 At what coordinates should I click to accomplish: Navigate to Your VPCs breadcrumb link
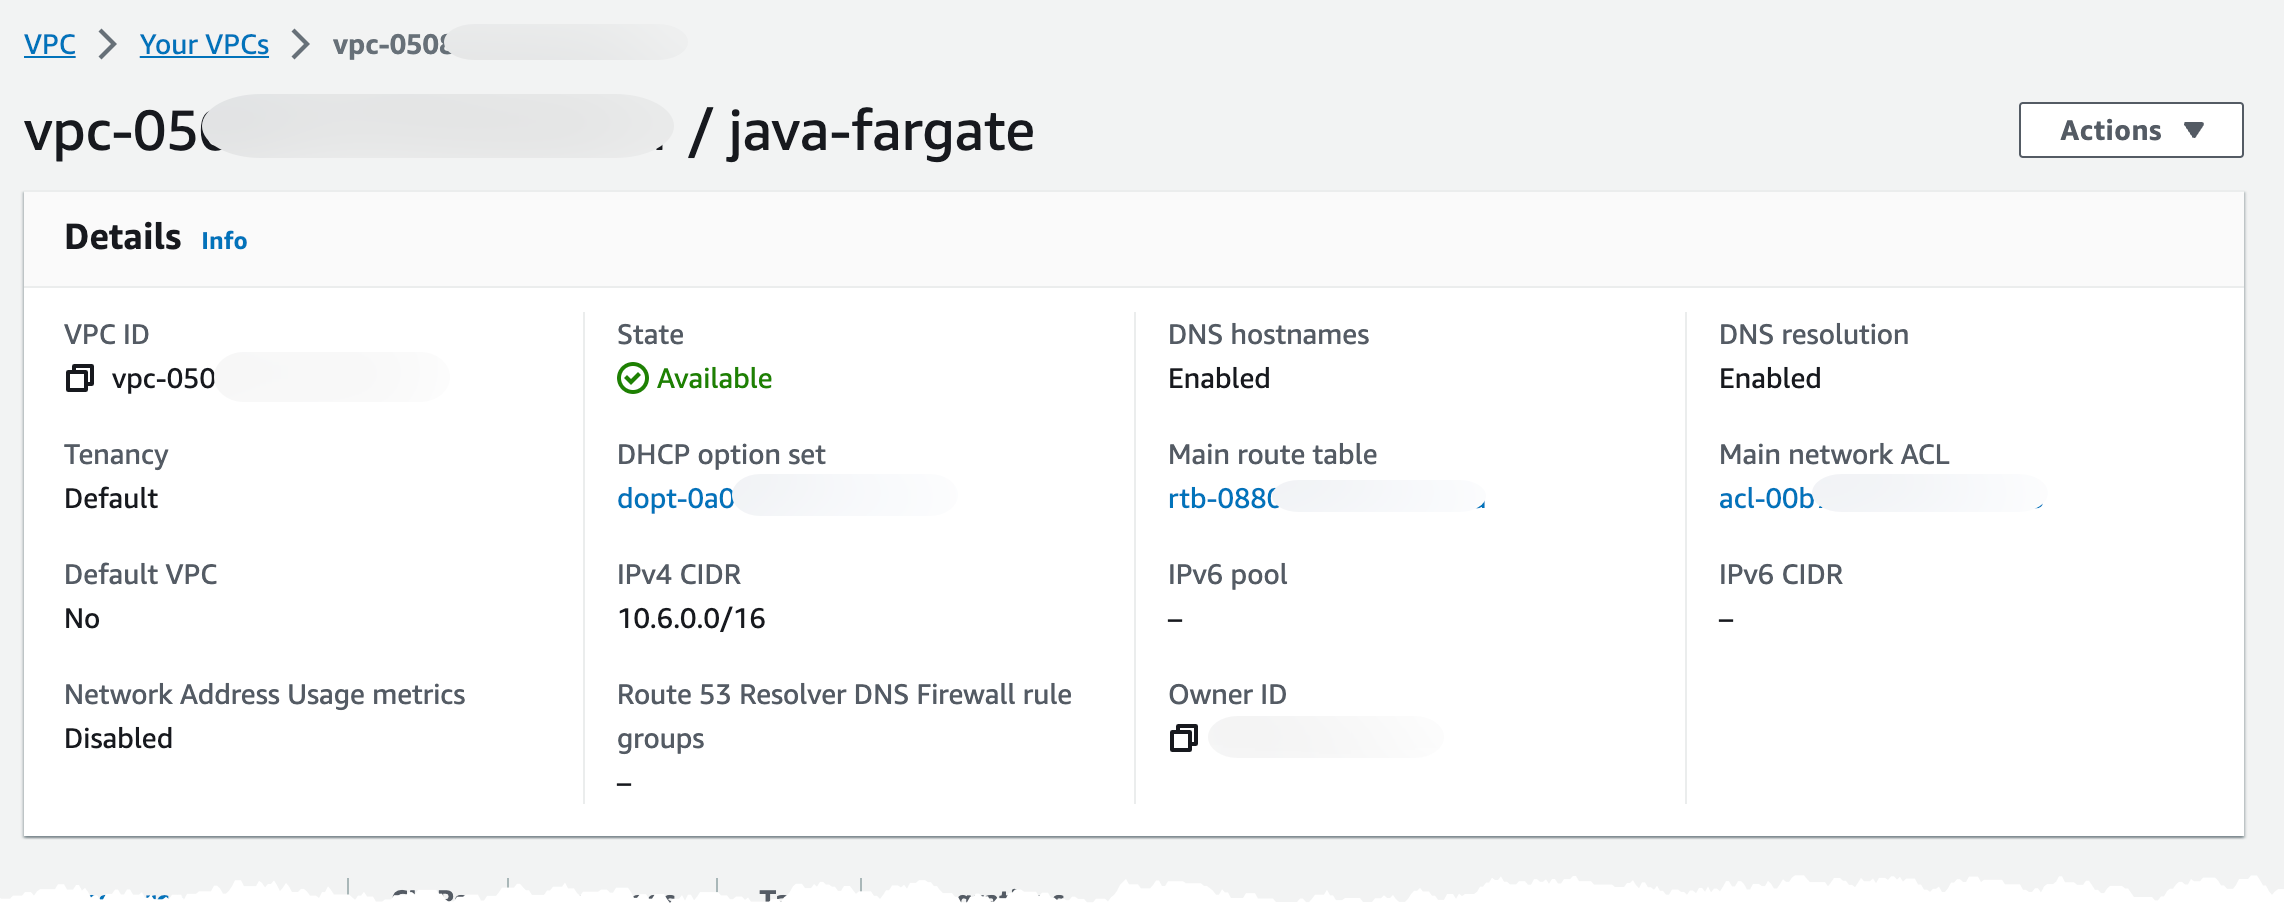204,44
